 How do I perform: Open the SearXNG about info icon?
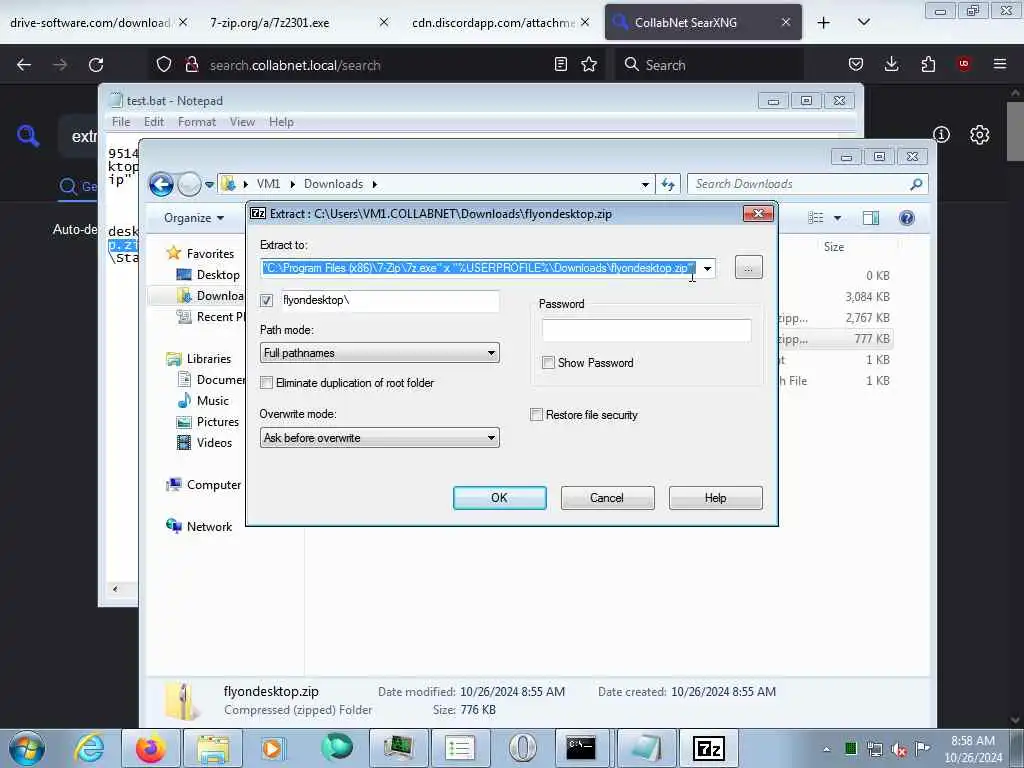point(941,135)
